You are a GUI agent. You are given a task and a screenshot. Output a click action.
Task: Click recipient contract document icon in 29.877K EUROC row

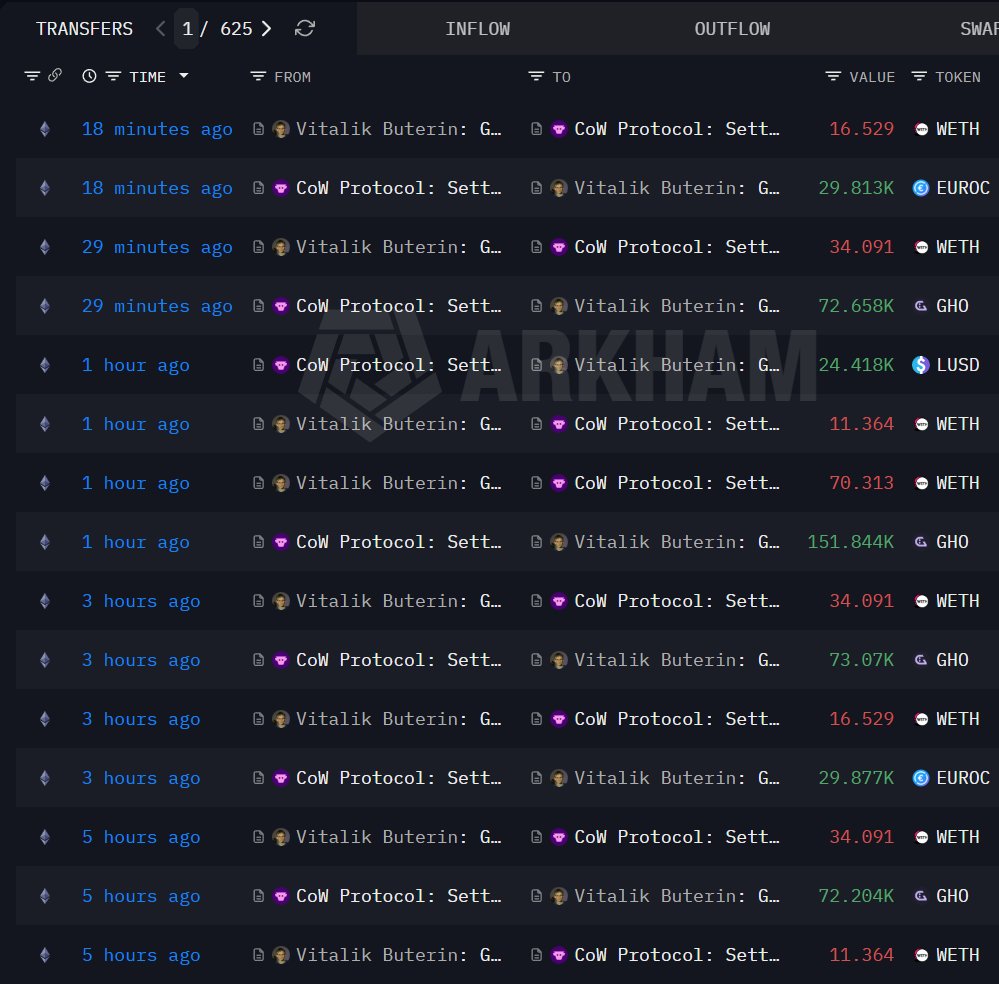click(536, 778)
